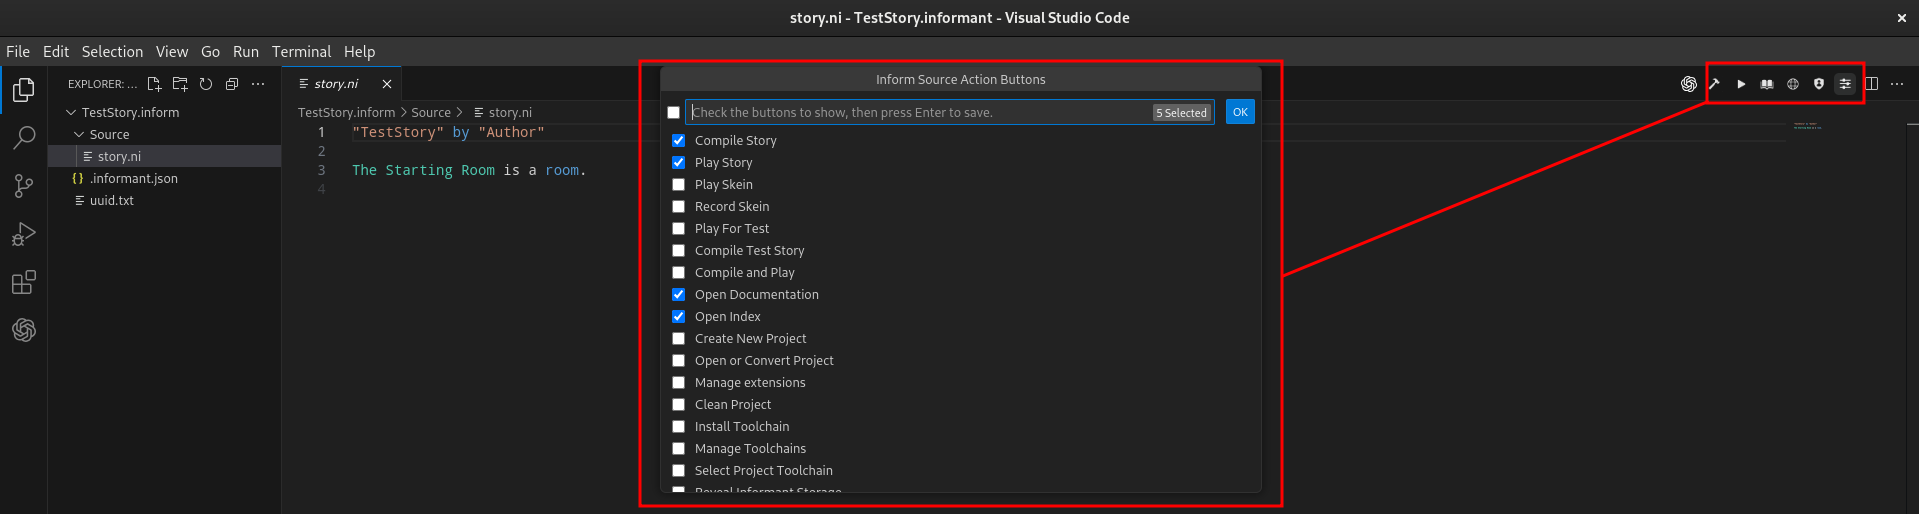Click the globe Open Index button
This screenshot has width=1919, height=514.
(1793, 84)
